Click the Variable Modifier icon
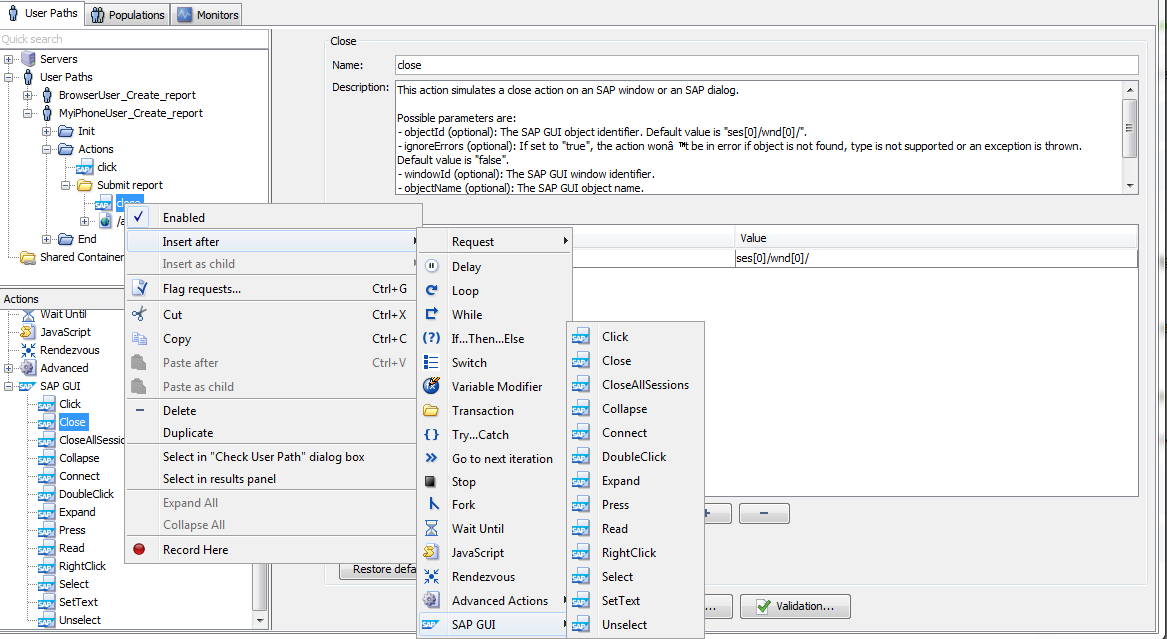The height and width of the screenshot is (639, 1167). pos(432,386)
